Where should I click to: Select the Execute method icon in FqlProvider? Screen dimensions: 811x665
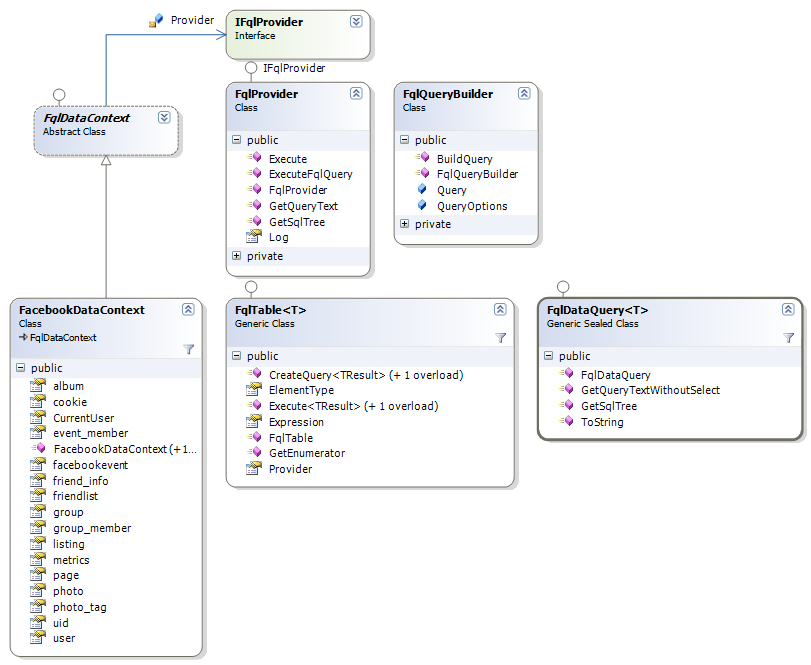point(254,158)
